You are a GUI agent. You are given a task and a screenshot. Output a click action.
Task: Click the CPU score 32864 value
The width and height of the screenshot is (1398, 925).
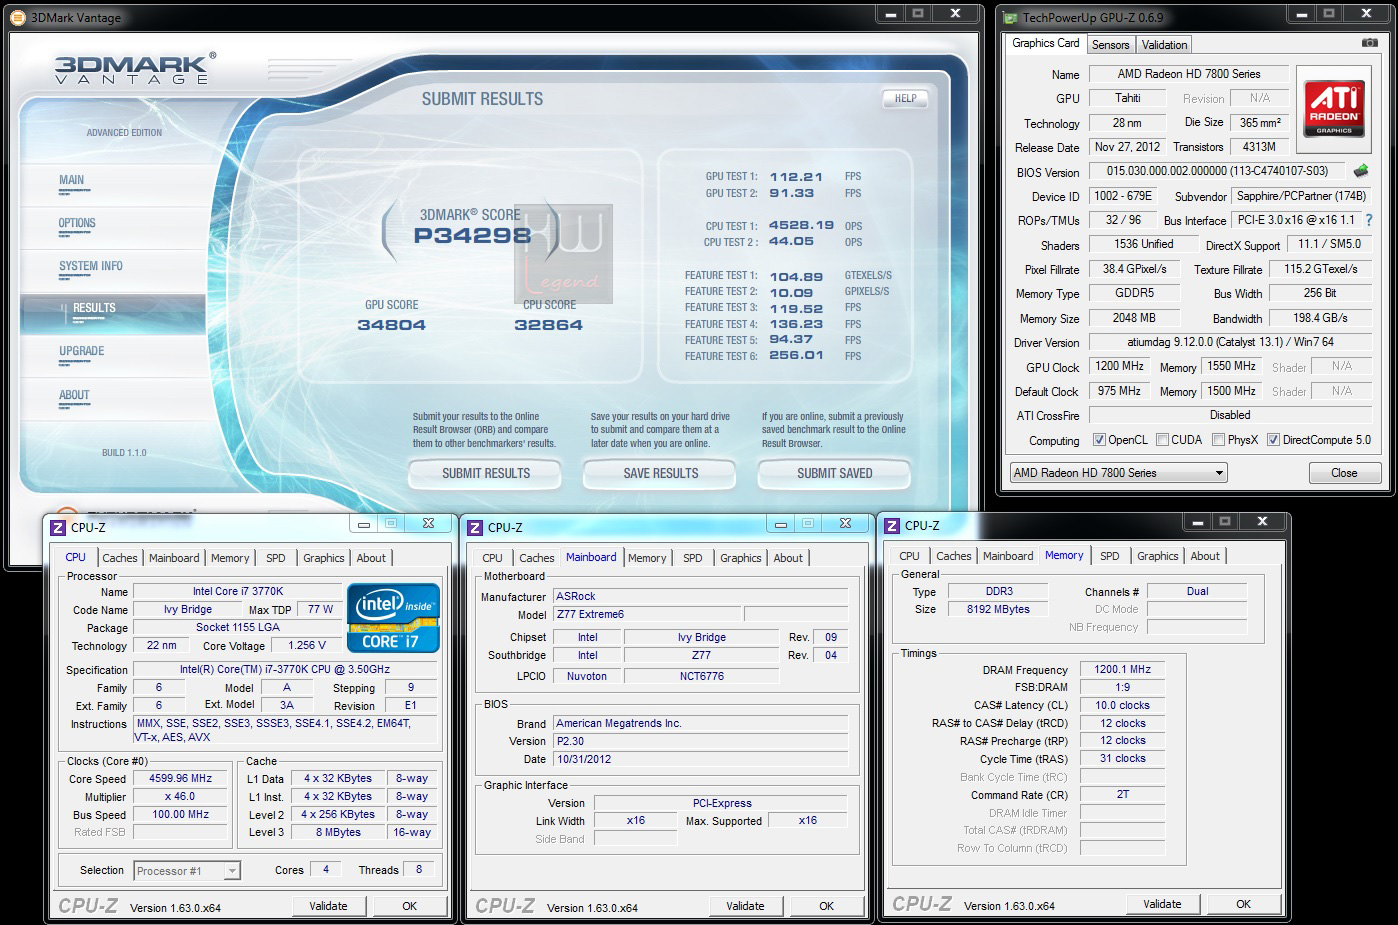(548, 325)
